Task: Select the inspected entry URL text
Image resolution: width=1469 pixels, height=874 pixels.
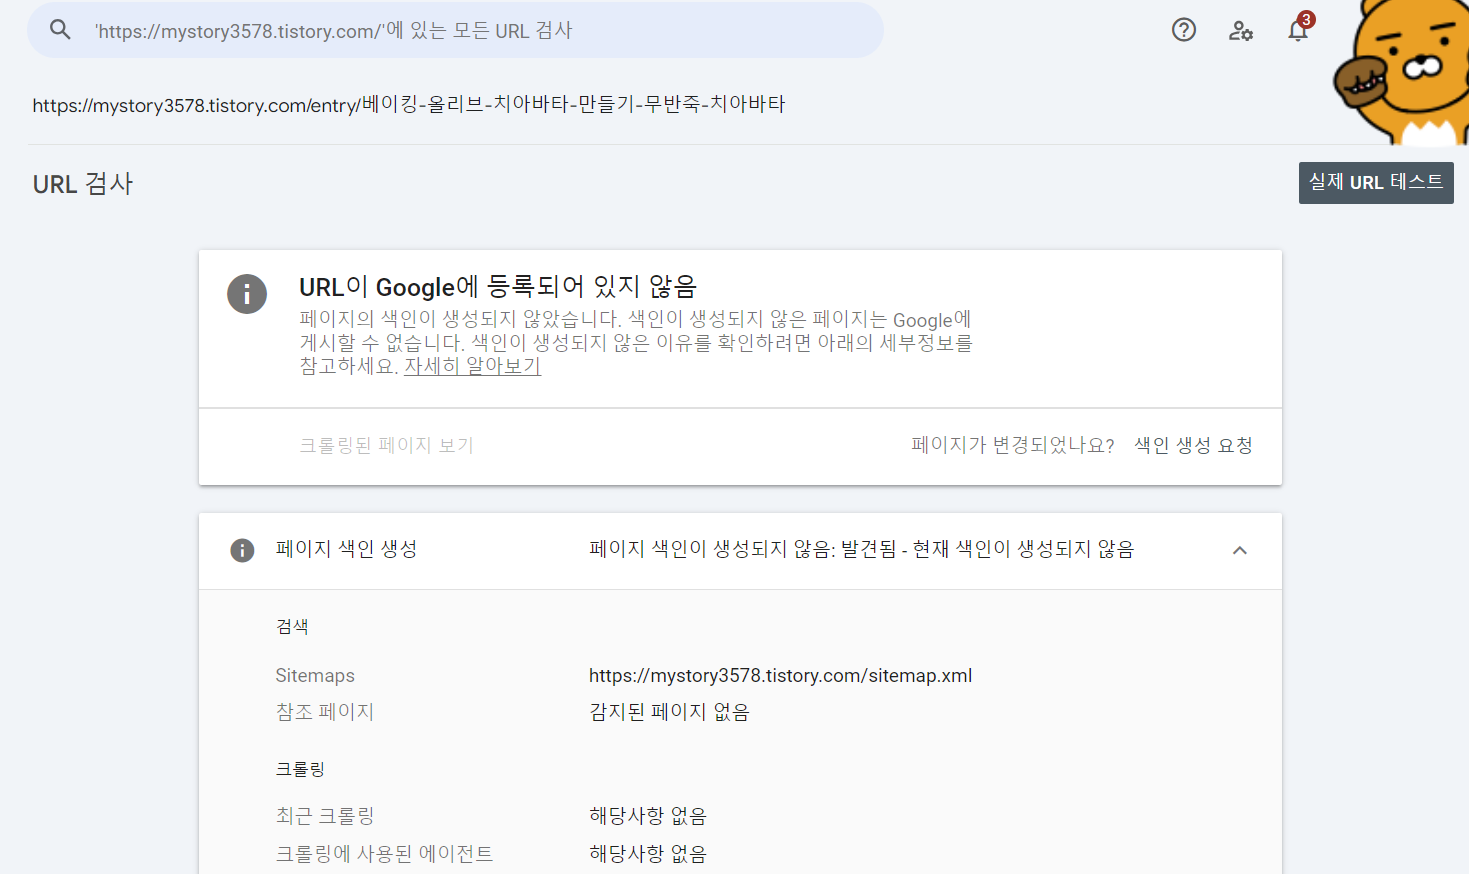Action: [x=408, y=104]
